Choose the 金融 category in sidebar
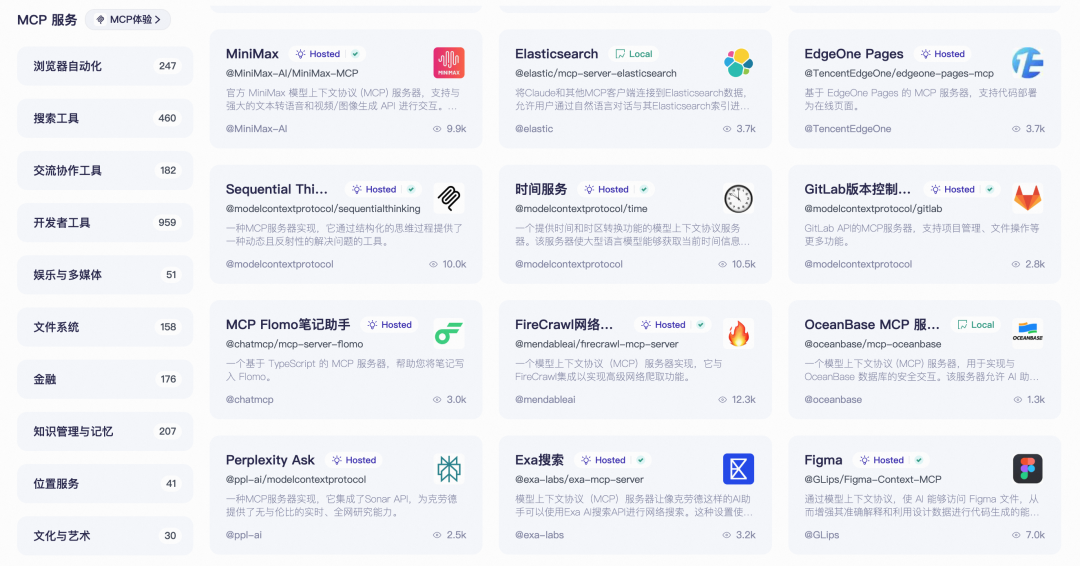 point(105,379)
